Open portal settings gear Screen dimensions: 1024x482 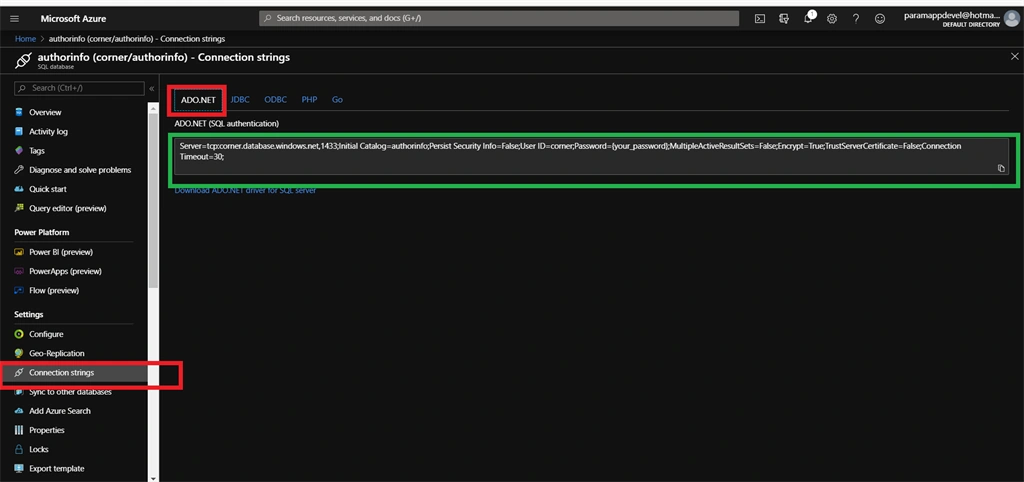point(832,19)
